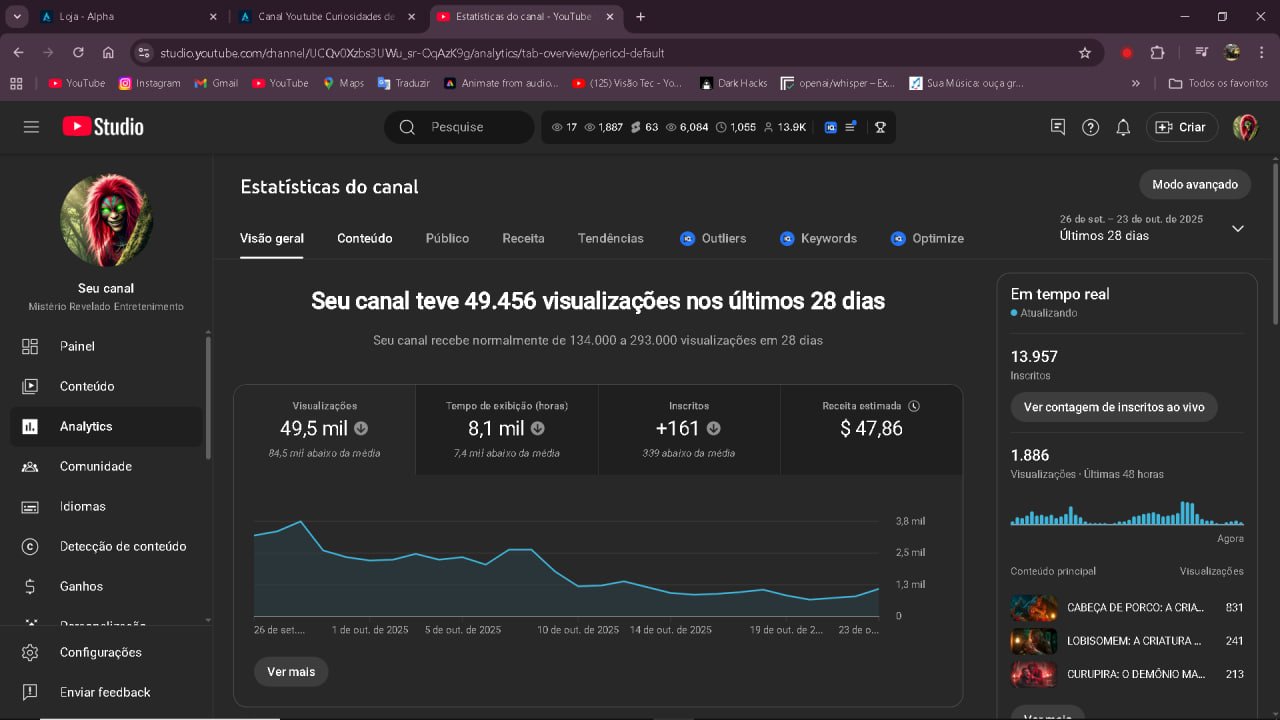Screen dimensions: 1280x720
Task: Open the YouTube Studio hamburger menu
Action: 31,127
